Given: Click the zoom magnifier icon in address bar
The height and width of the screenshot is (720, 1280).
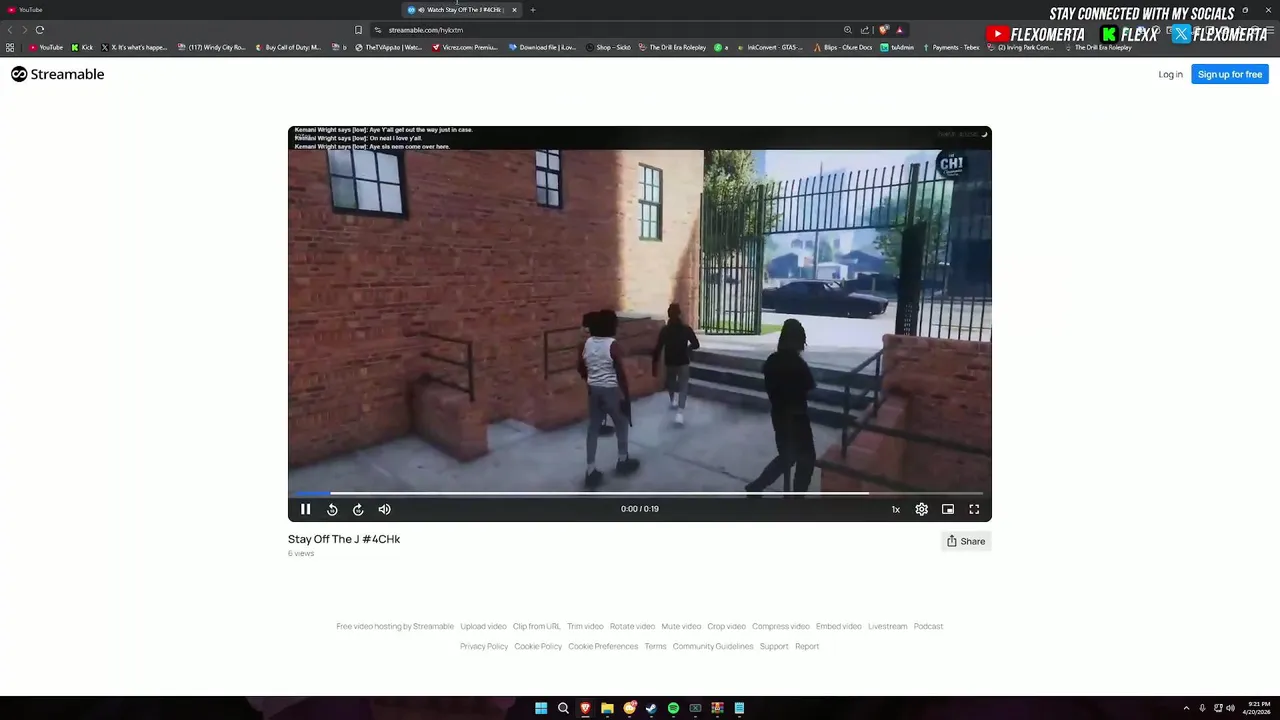Looking at the screenshot, I should (848, 30).
